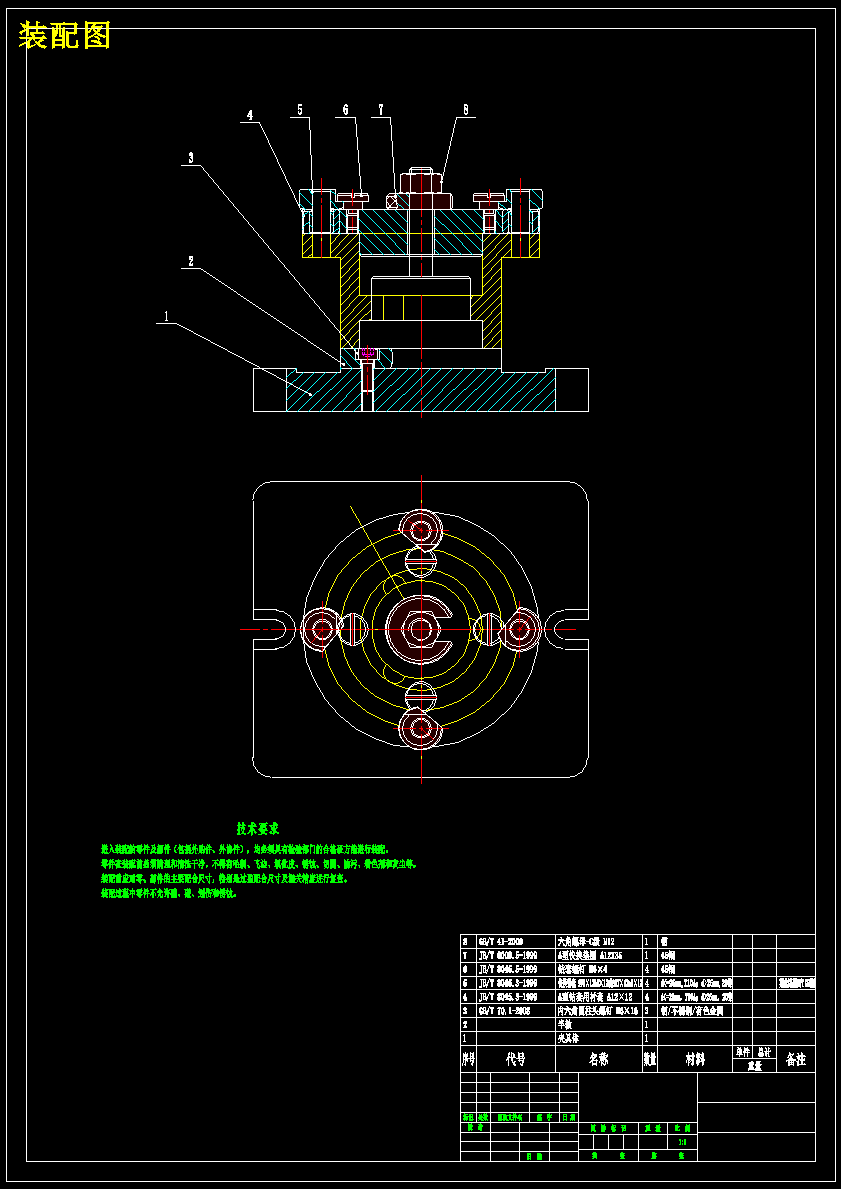Click callout number 4 above the section view
The image size is (841, 1189).
pyautogui.click(x=249, y=115)
